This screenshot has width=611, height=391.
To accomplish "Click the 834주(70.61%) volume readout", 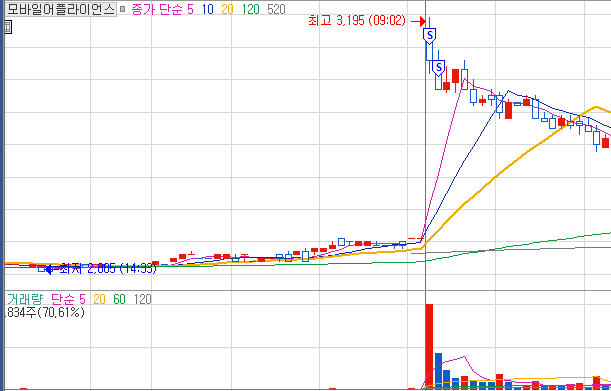I will pyautogui.click(x=44, y=312).
